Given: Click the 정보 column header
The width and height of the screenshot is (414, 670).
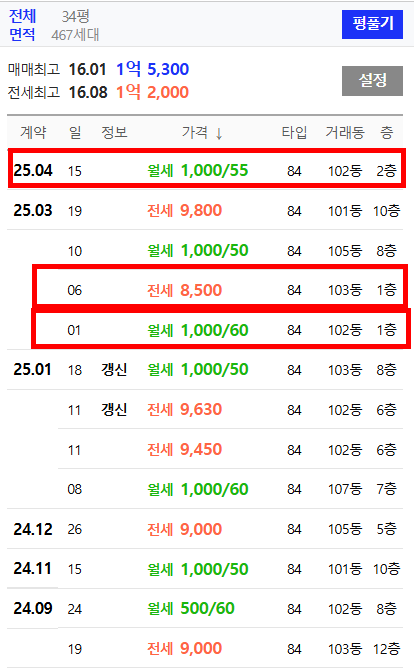Looking at the screenshot, I should (x=114, y=132).
